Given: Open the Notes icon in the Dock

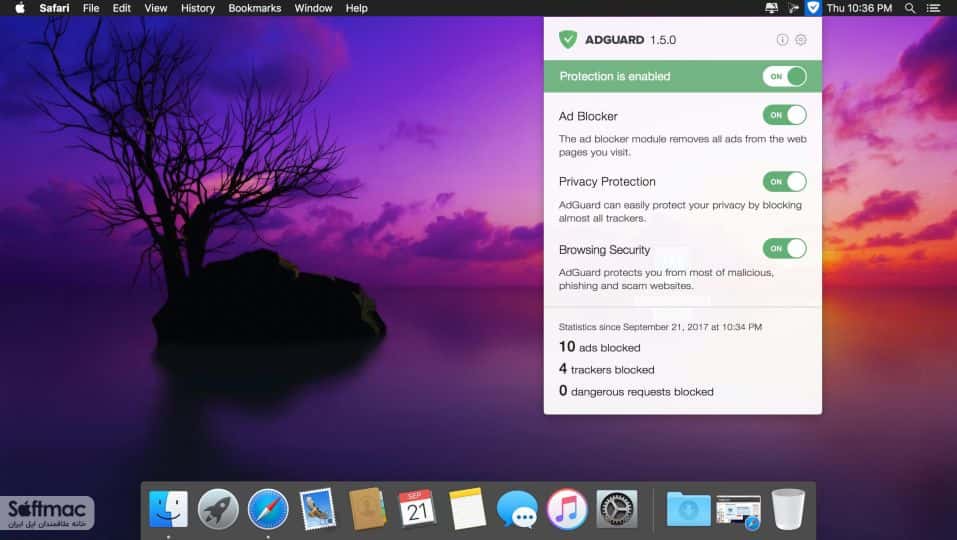Looking at the screenshot, I should [x=467, y=508].
